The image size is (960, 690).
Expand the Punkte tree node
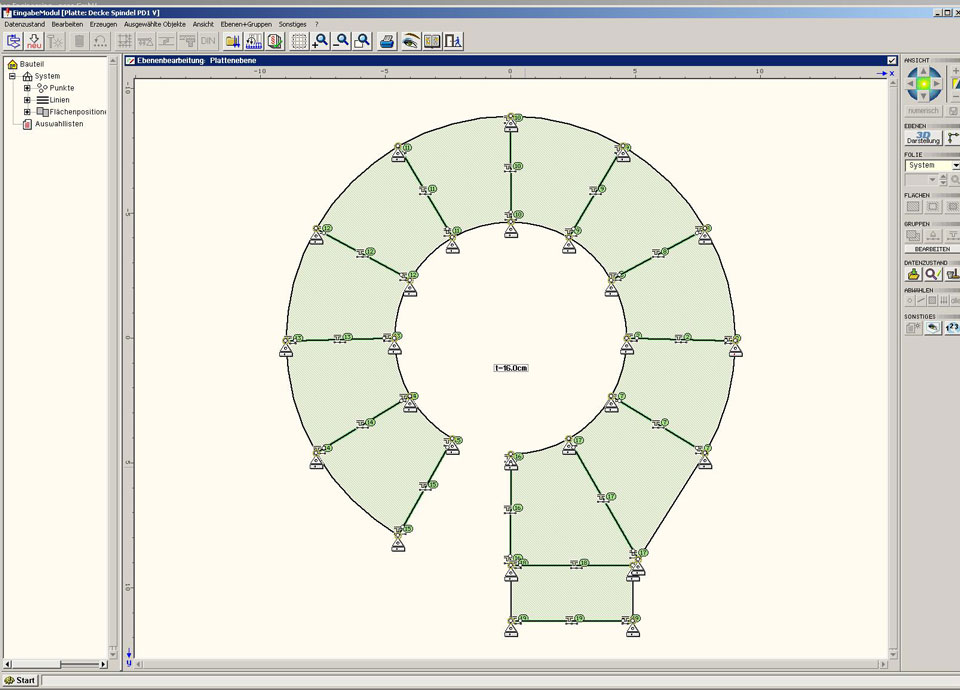pos(27,88)
